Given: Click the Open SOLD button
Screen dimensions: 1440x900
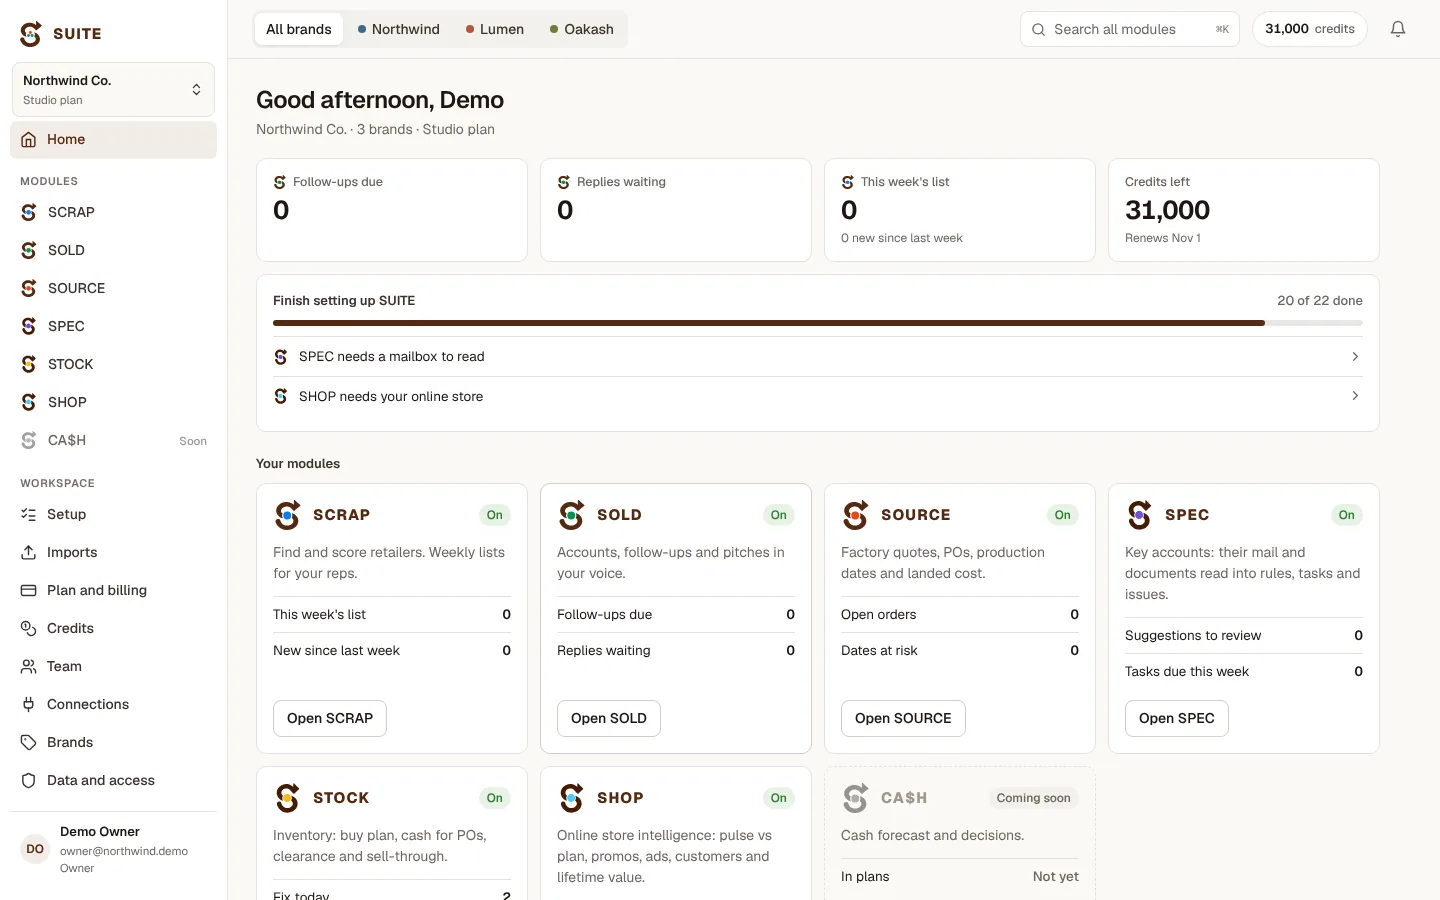Looking at the screenshot, I should point(609,718).
